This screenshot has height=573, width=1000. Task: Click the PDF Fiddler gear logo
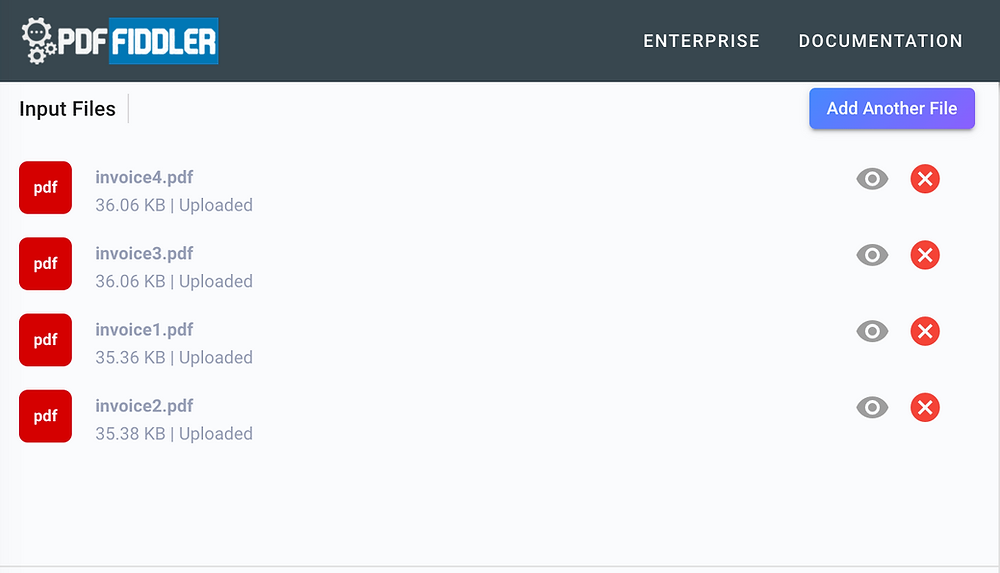point(38,41)
